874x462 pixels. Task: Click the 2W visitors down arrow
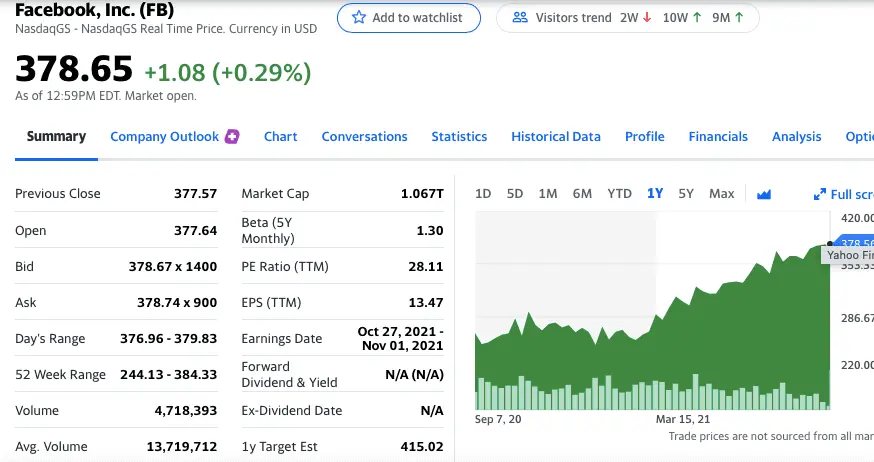(647, 18)
